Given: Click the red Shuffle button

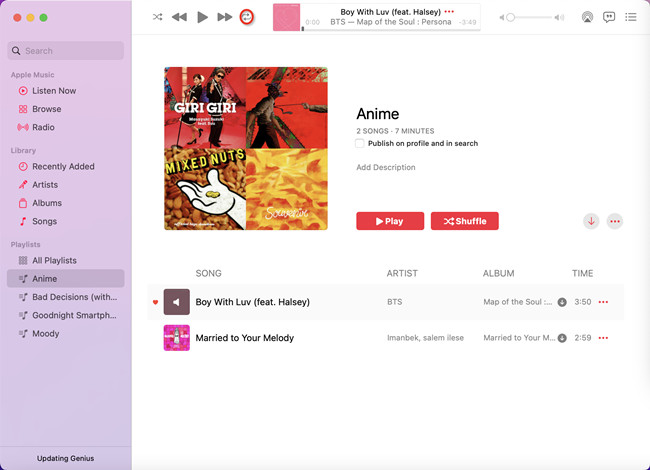Looking at the screenshot, I should pos(465,221).
